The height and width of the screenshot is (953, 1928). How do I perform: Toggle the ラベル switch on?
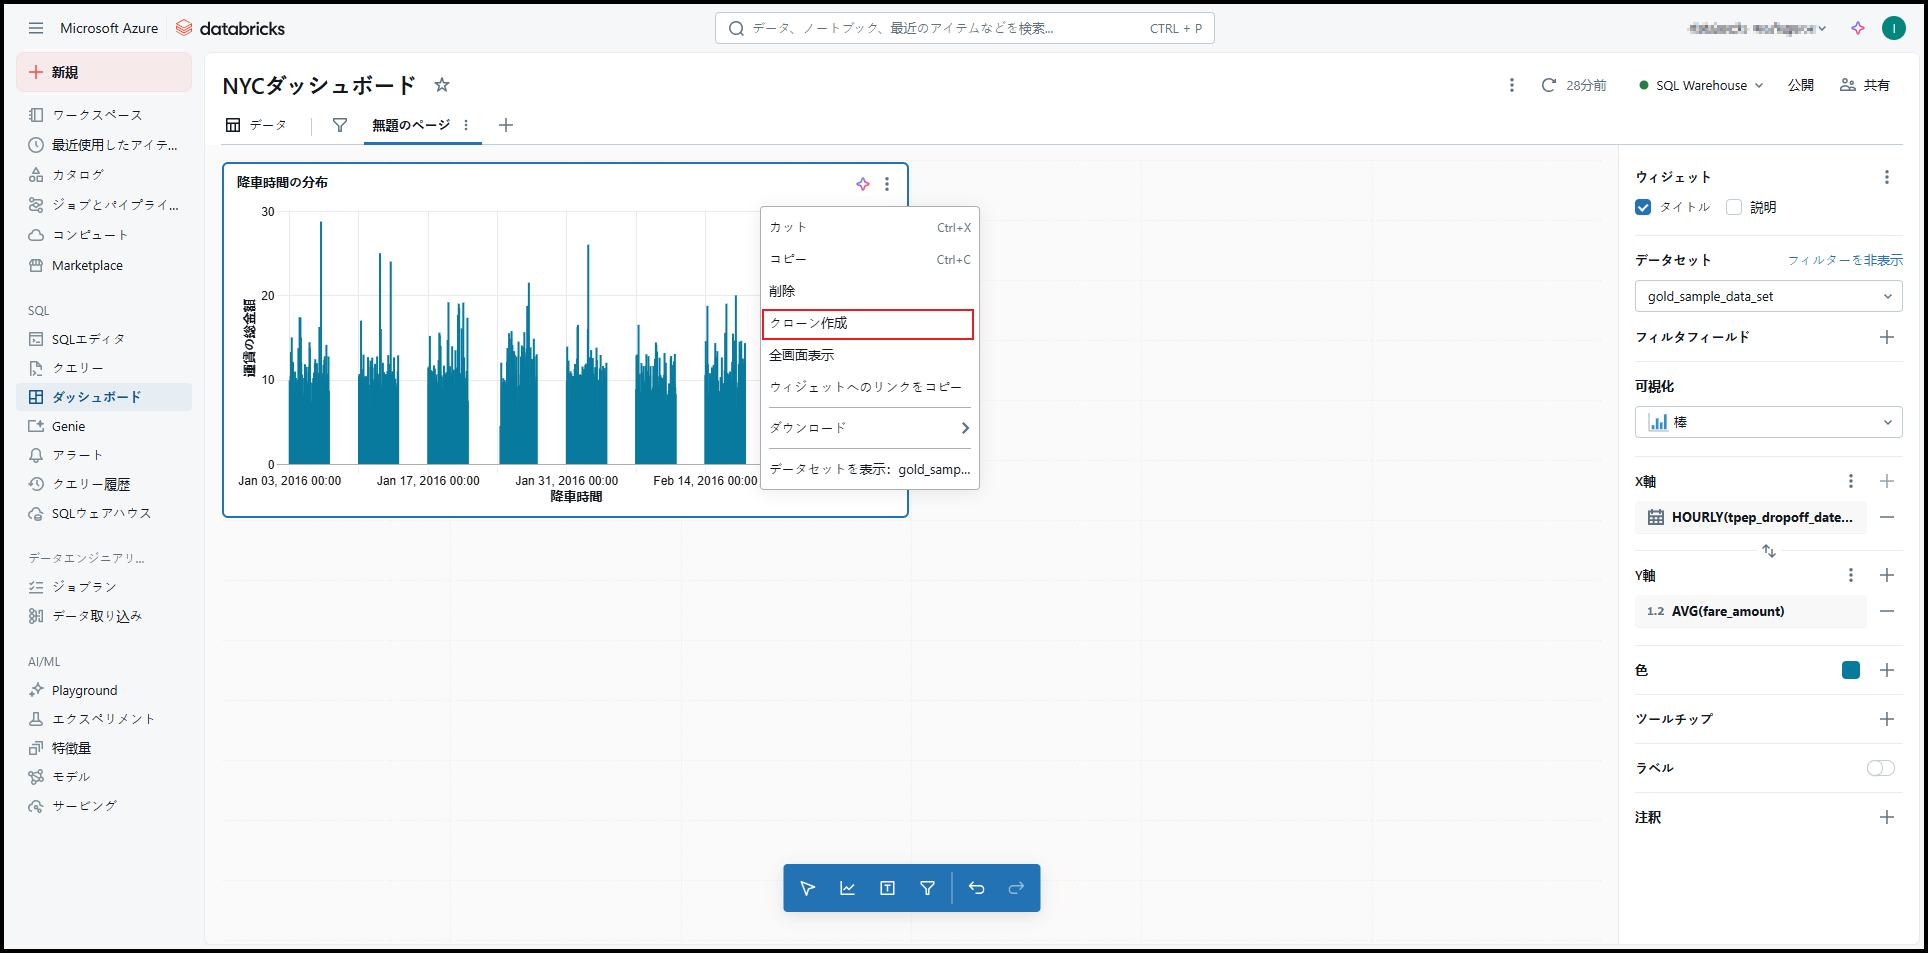[1880, 768]
